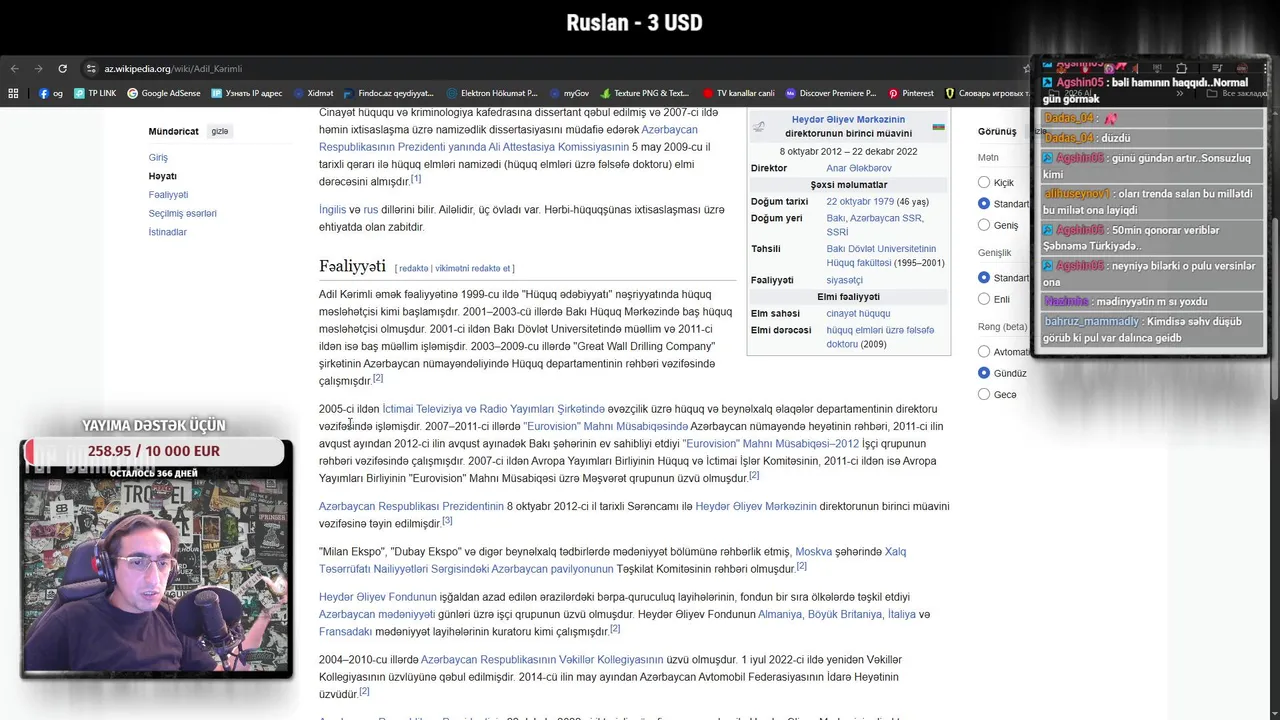Open the 'rus' language link

[370, 210]
